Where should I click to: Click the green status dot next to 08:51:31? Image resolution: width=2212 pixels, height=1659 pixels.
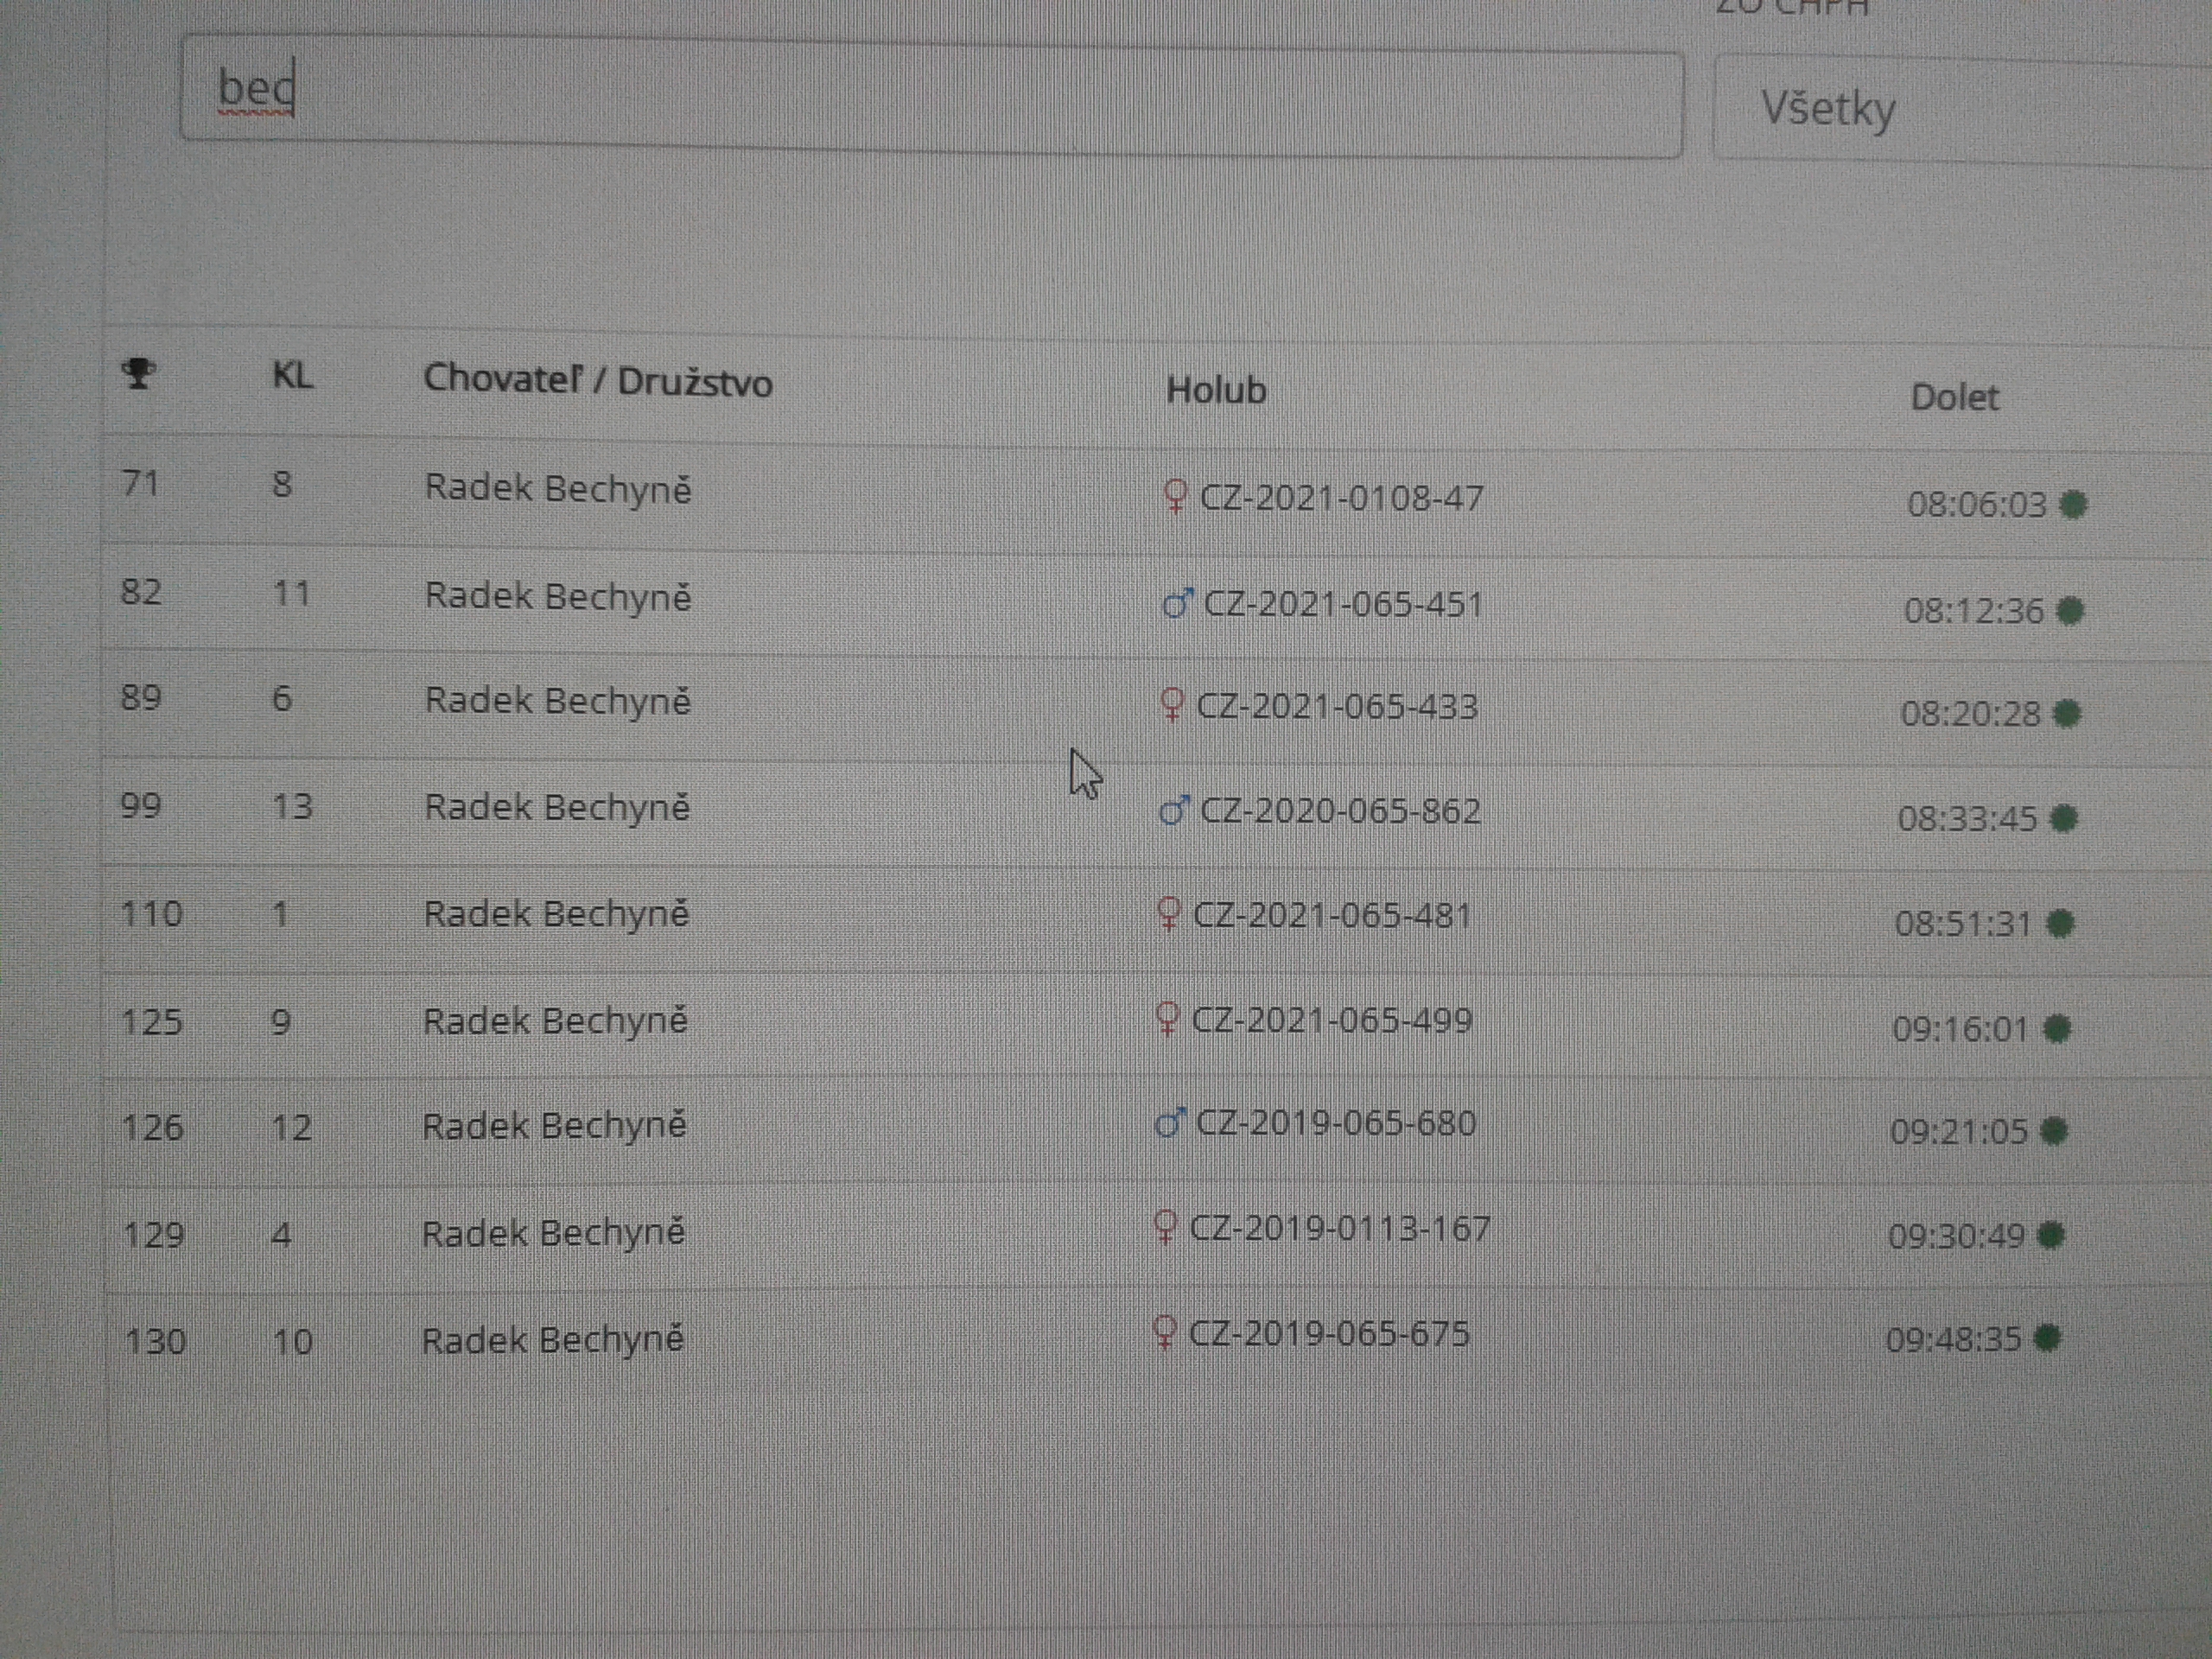[x=2060, y=923]
